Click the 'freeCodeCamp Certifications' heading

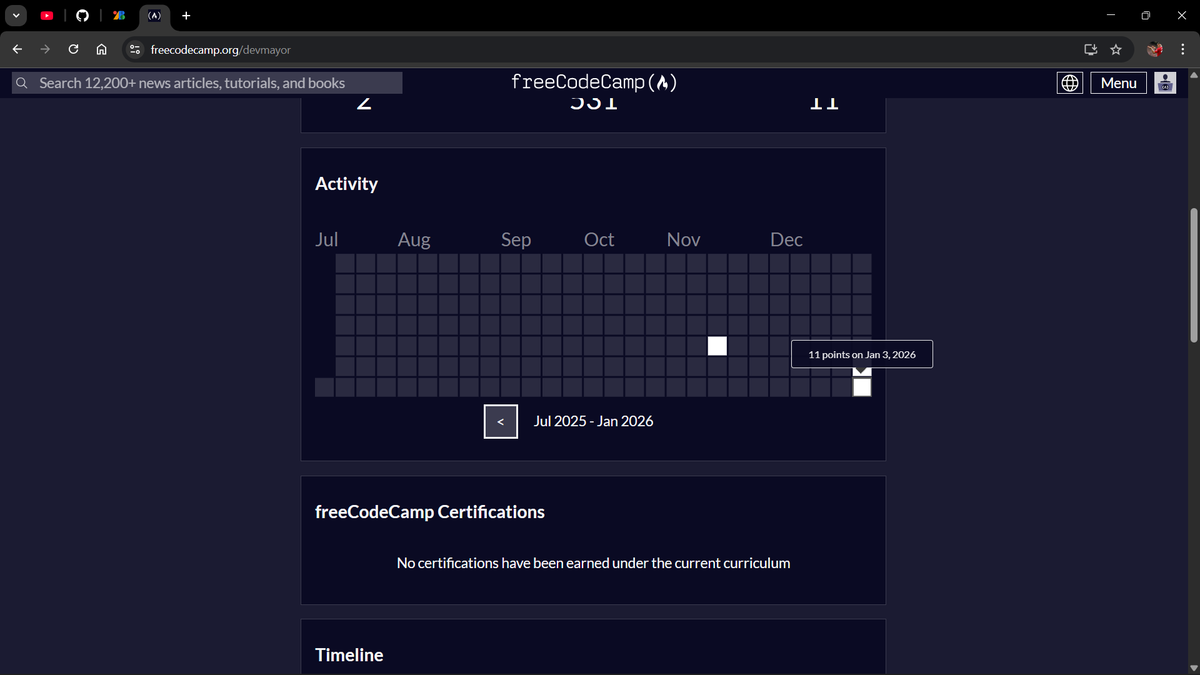(x=430, y=512)
